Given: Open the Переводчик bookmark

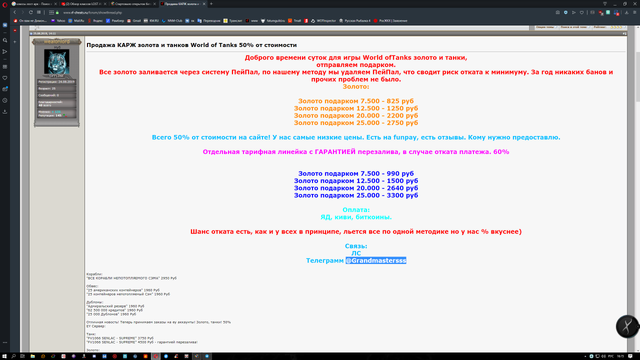Looking at the screenshot, I should [x=209, y=21].
